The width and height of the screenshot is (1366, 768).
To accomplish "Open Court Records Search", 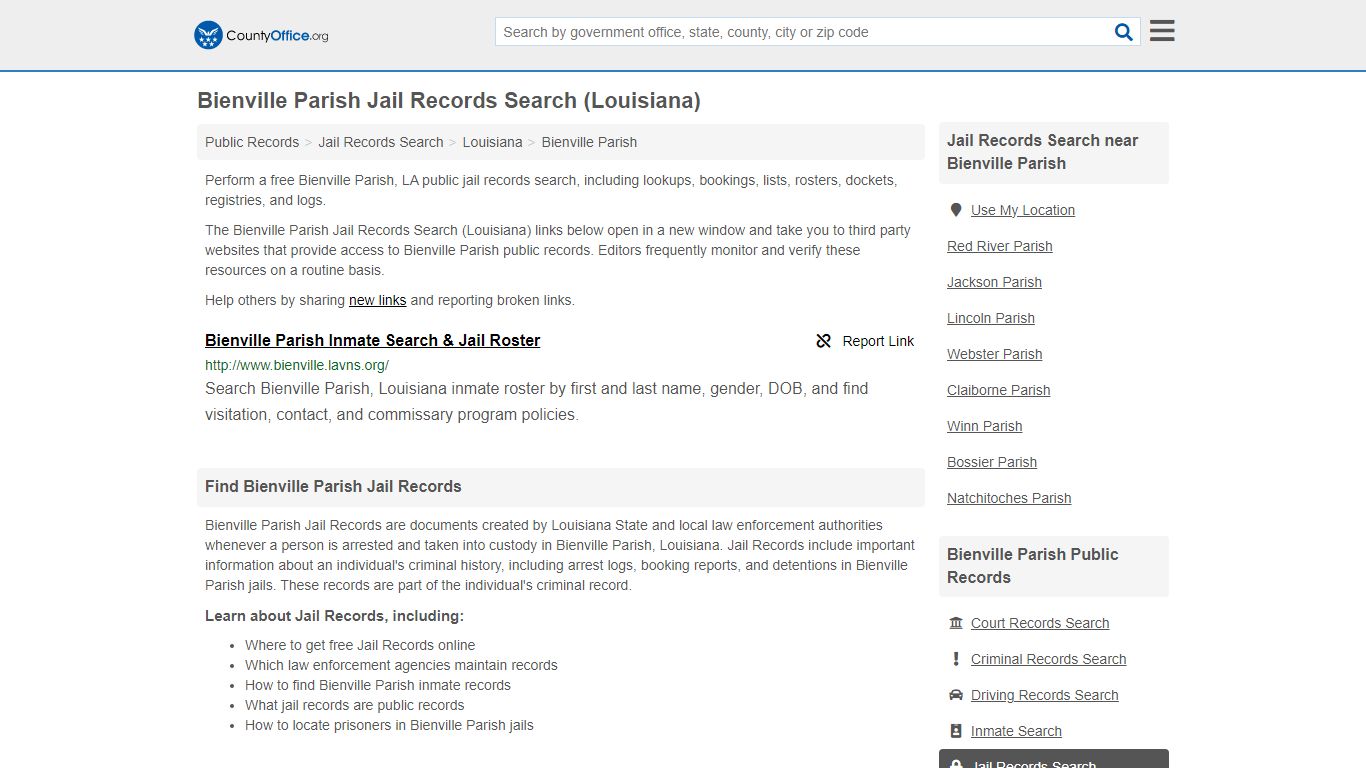I will tap(1040, 623).
